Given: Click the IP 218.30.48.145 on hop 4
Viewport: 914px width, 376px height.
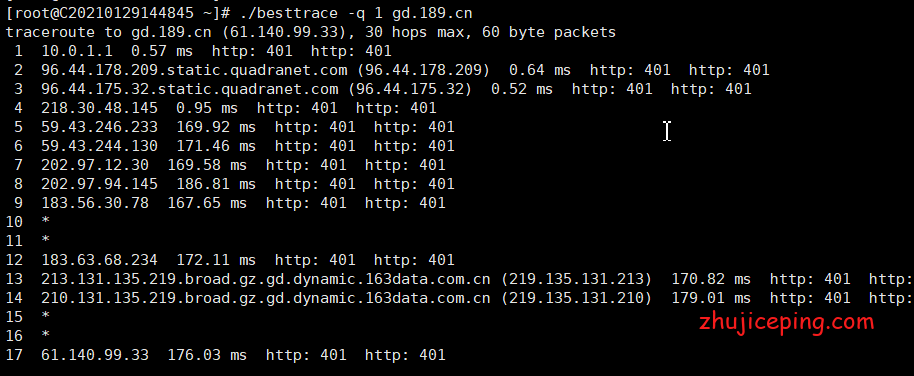Looking at the screenshot, I should tap(99, 108).
